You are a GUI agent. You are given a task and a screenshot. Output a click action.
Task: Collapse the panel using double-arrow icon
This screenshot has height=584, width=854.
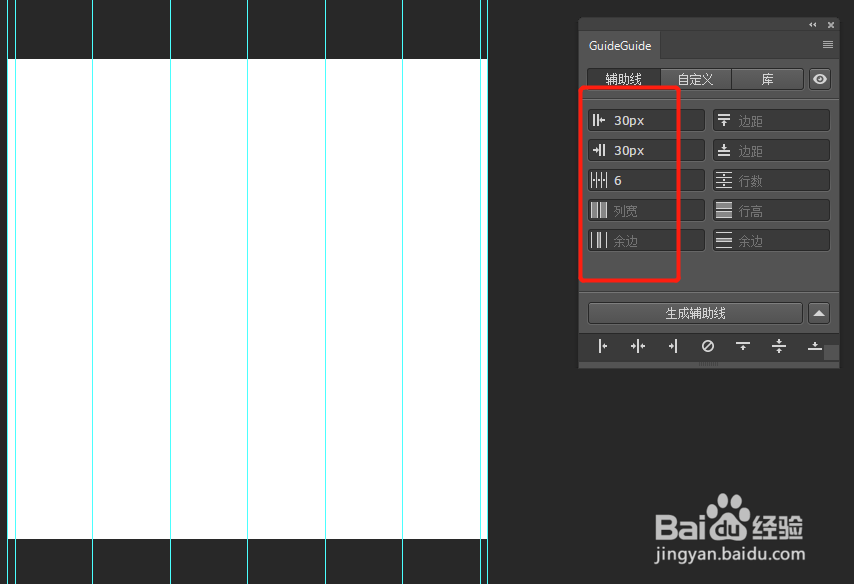pyautogui.click(x=813, y=25)
